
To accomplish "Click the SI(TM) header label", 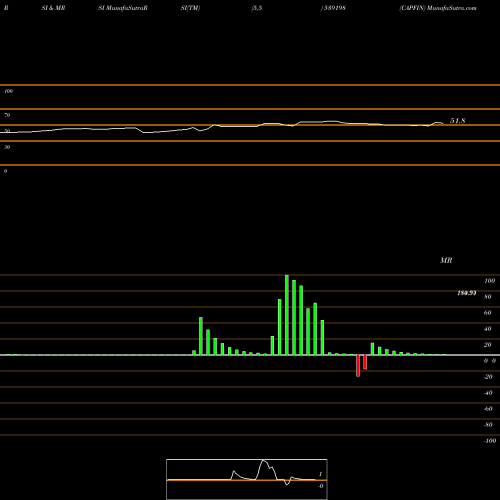I will pos(190,8).
